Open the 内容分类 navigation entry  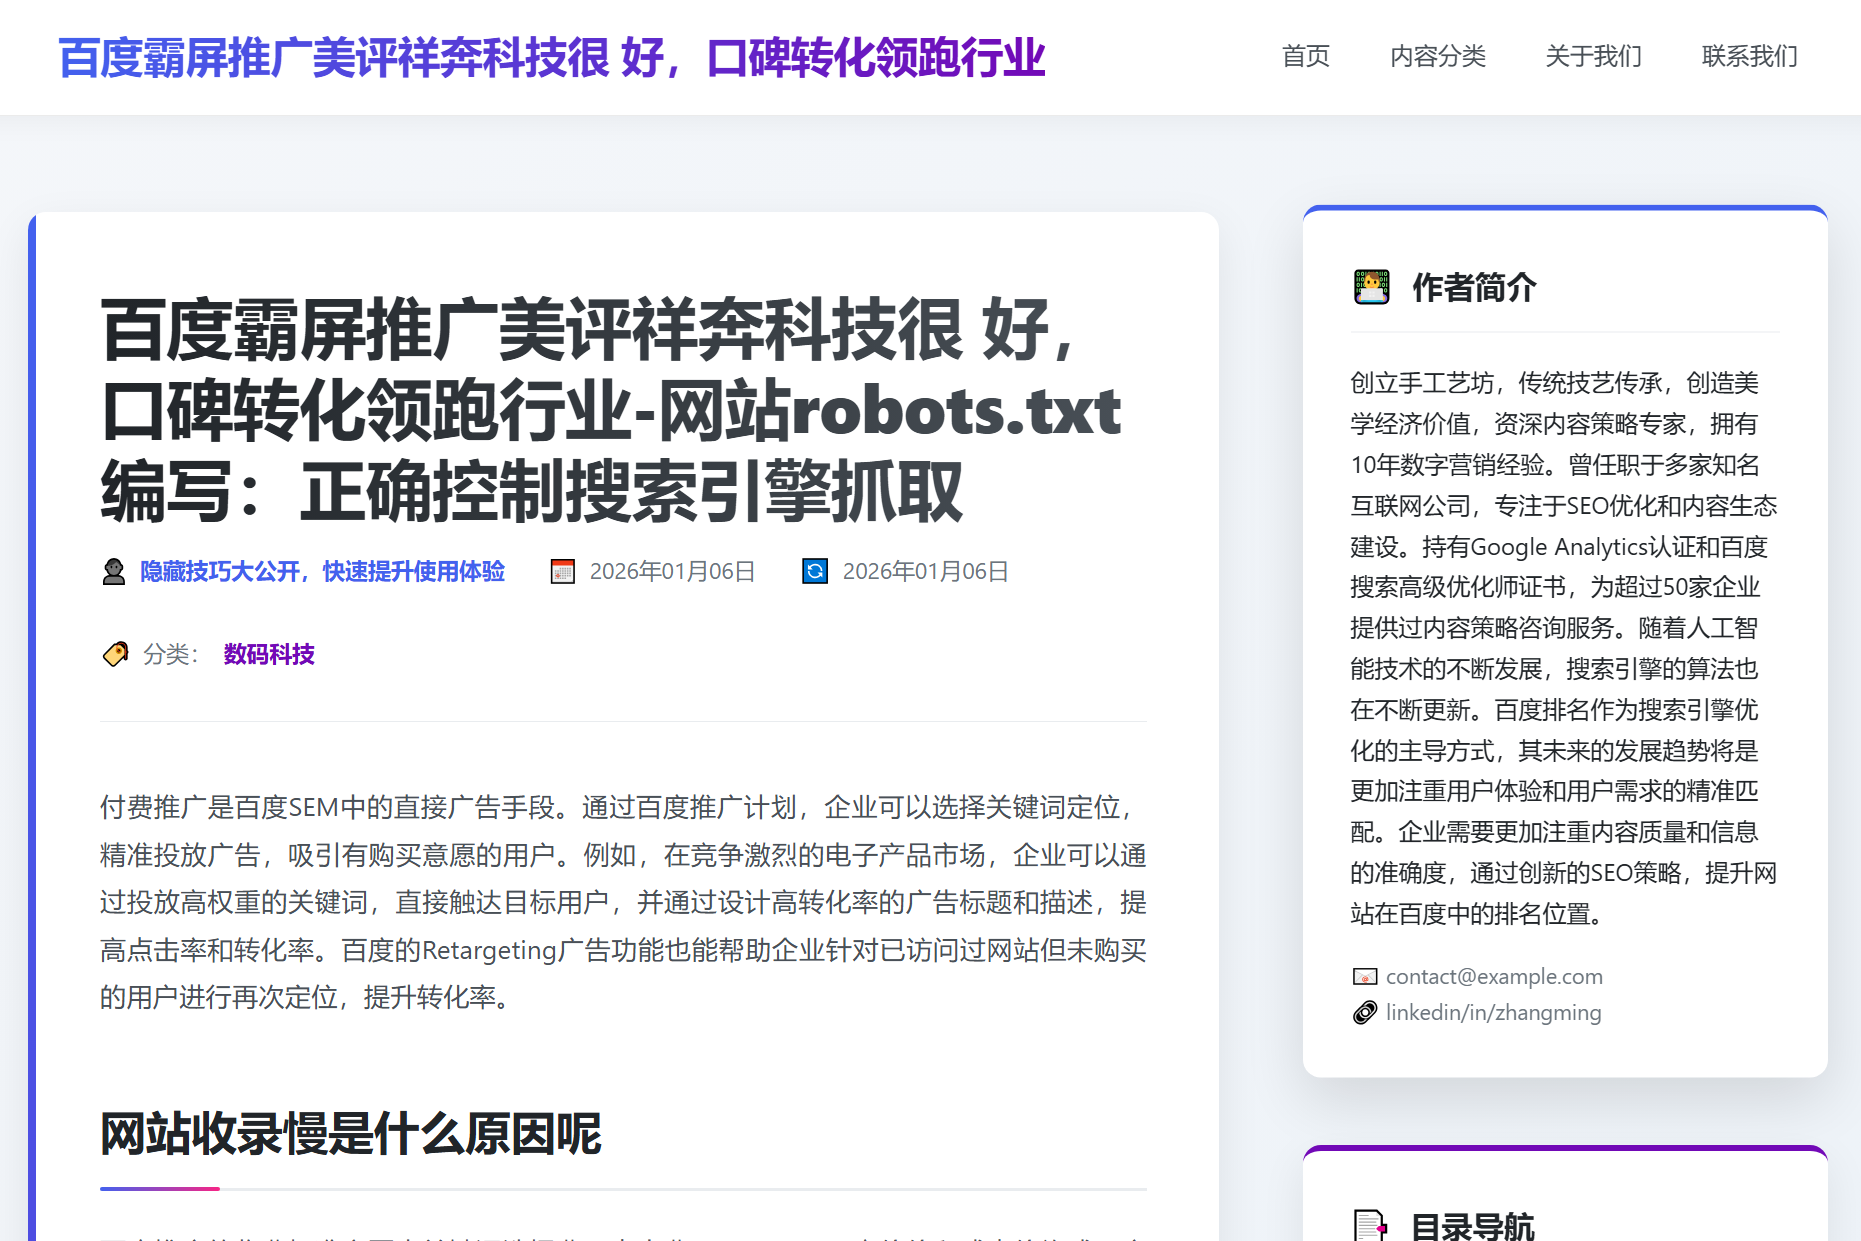tap(1438, 57)
